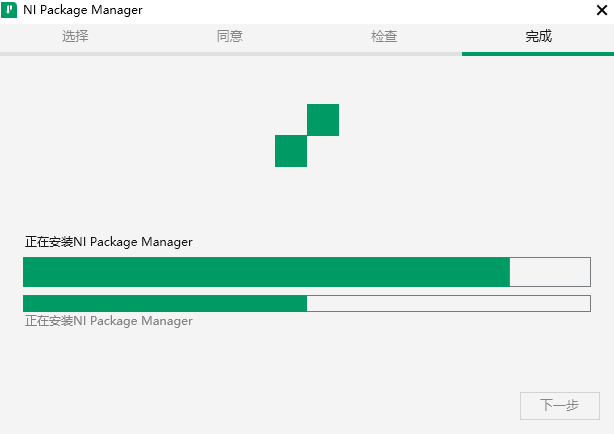Click the empty part of the thin lower progress bar

click(x=448, y=303)
